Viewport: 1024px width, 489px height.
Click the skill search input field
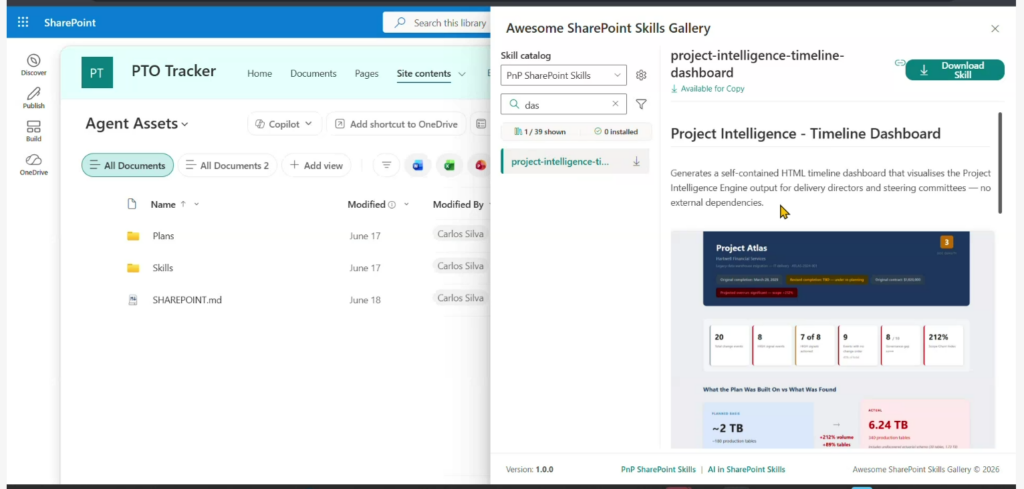[x=564, y=104]
